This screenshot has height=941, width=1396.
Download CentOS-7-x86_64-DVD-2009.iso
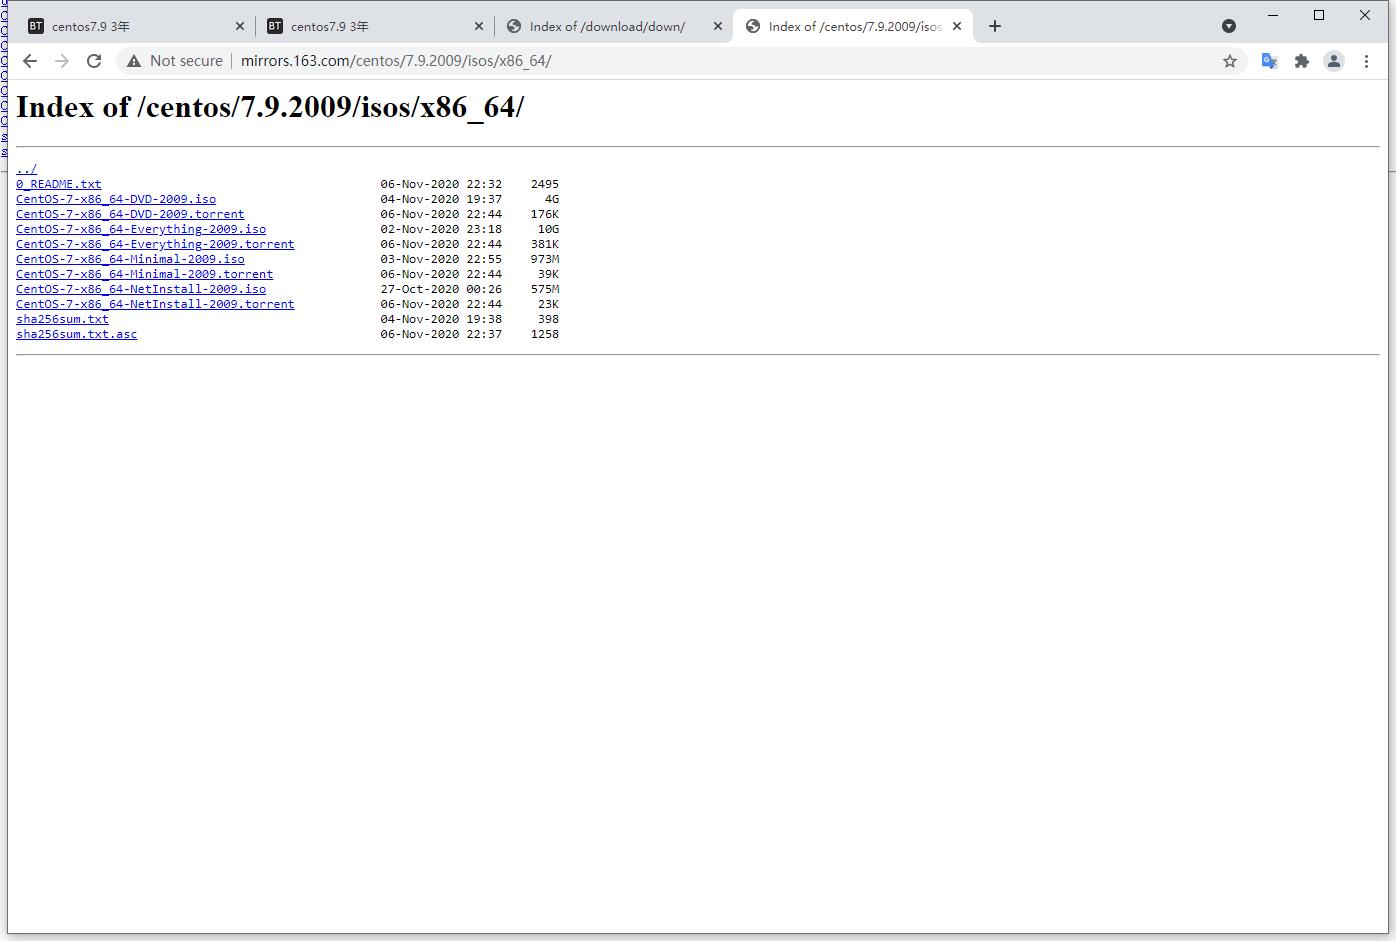[116, 199]
